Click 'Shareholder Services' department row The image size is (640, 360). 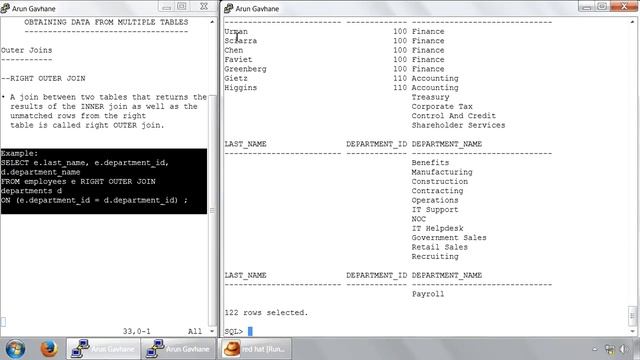pyautogui.click(x=458, y=125)
